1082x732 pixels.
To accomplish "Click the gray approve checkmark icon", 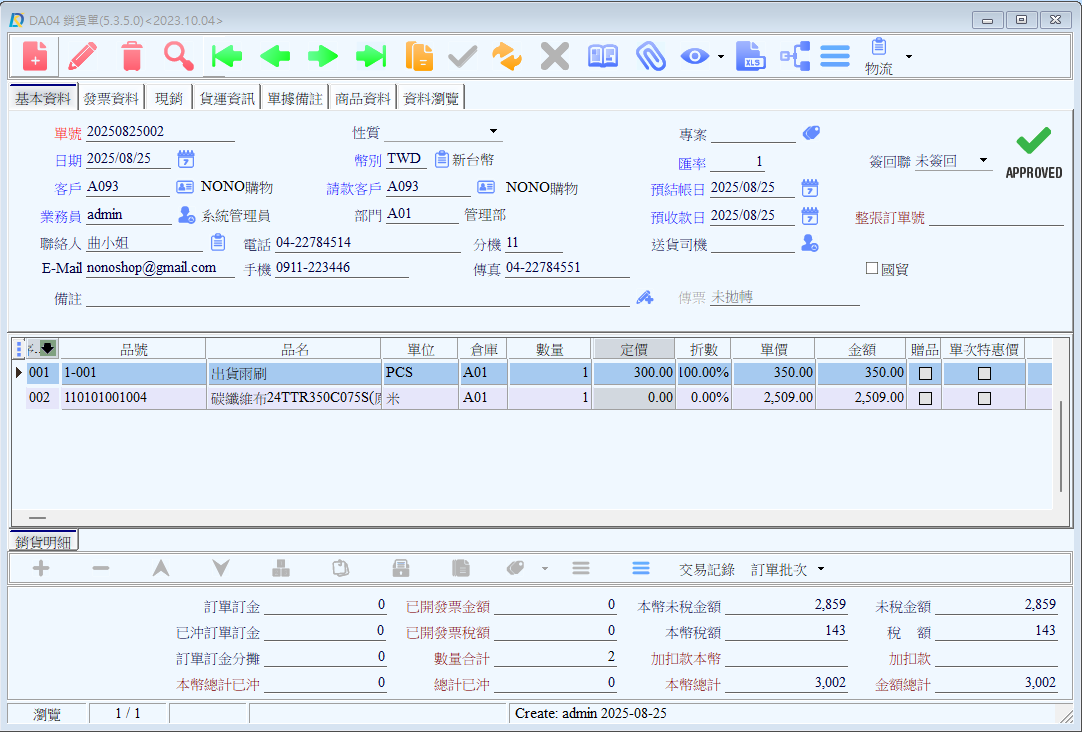I will tap(462, 56).
